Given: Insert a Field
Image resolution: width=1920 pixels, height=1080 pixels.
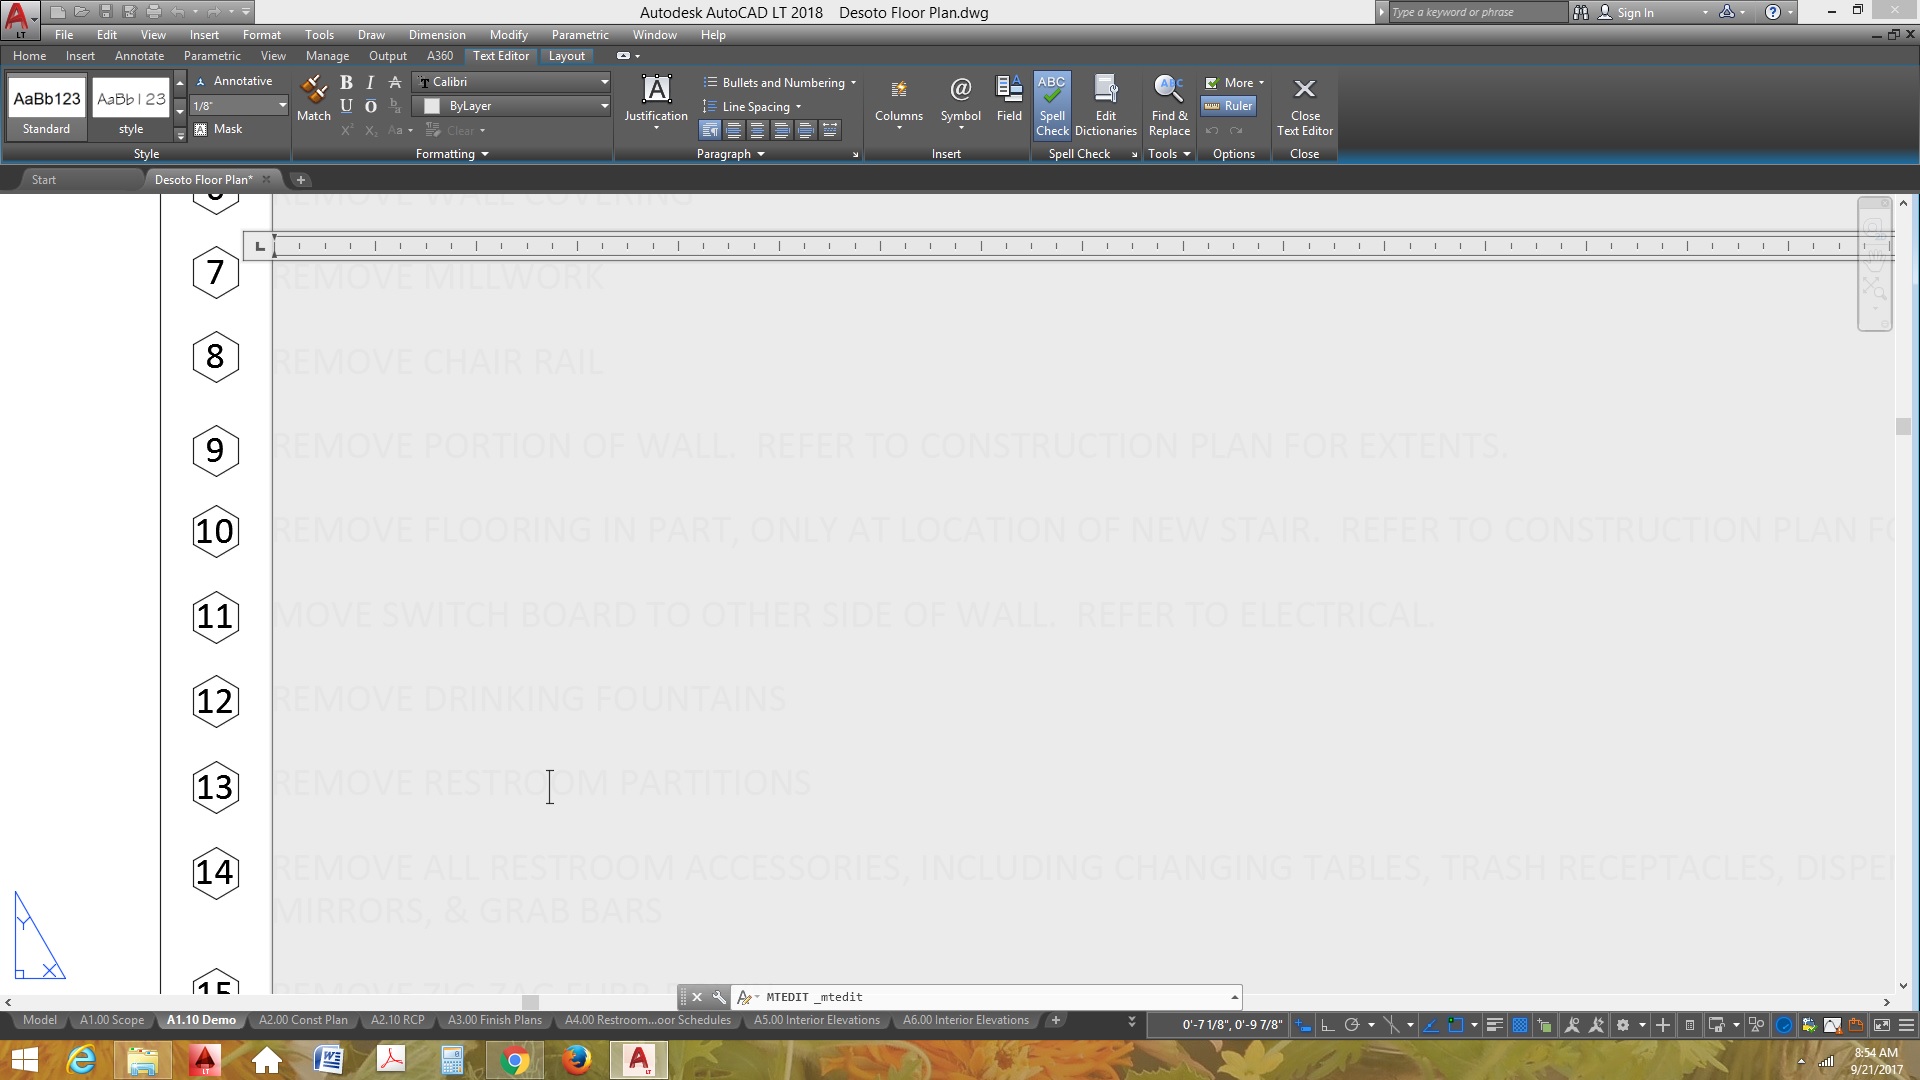Looking at the screenshot, I should pos(1008,100).
